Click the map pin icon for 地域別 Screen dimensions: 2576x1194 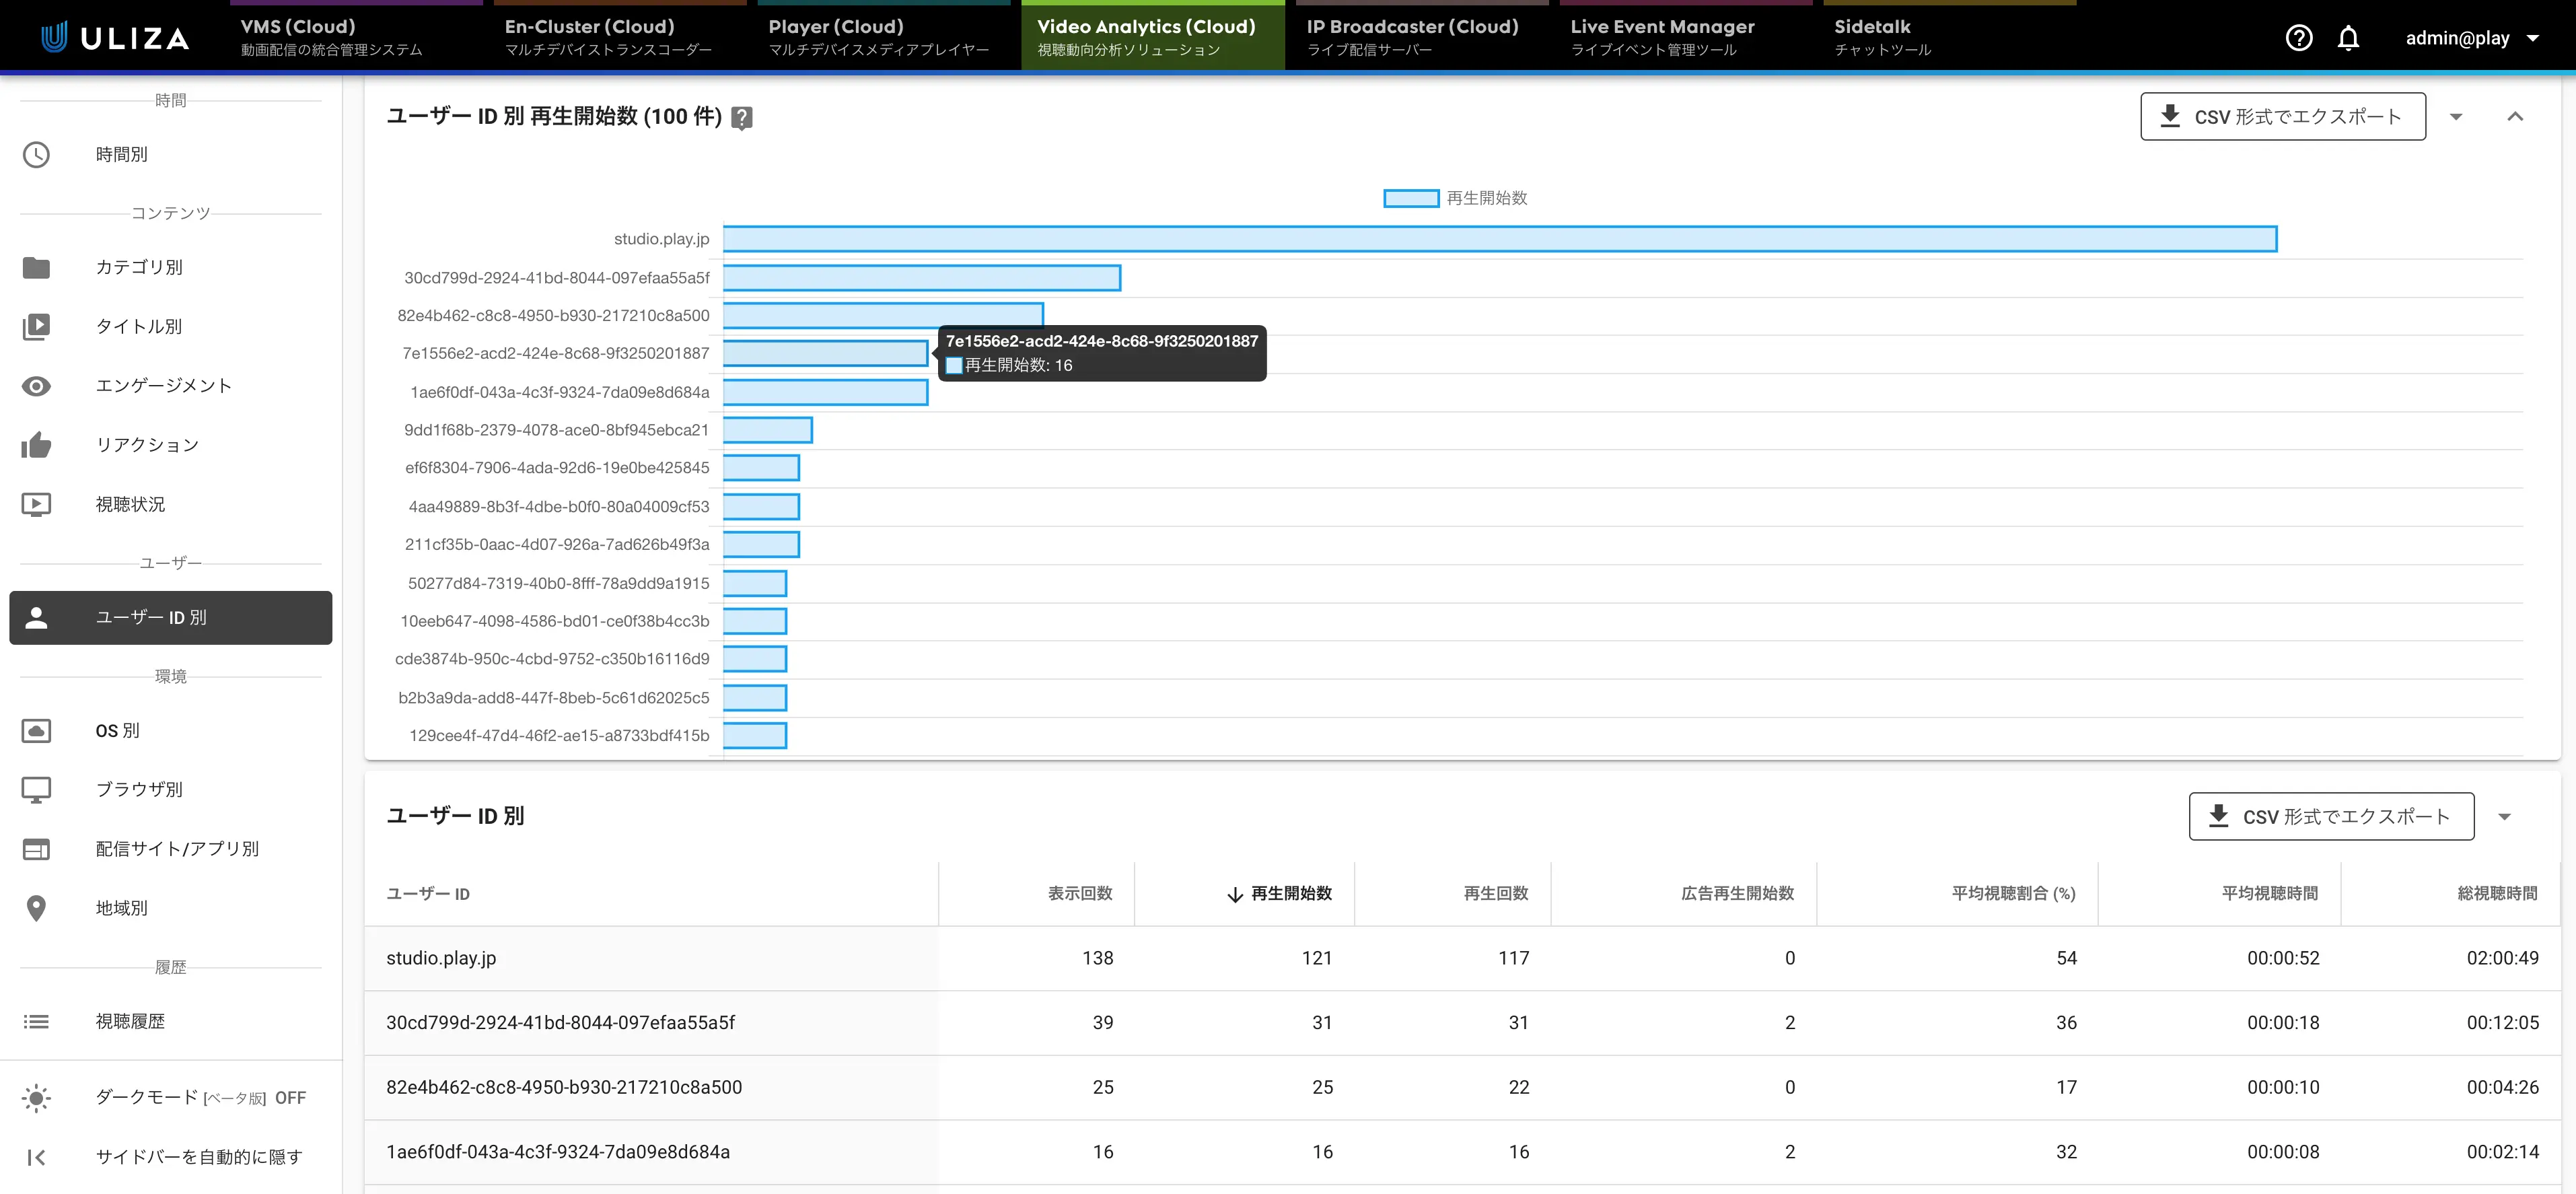pos(36,908)
